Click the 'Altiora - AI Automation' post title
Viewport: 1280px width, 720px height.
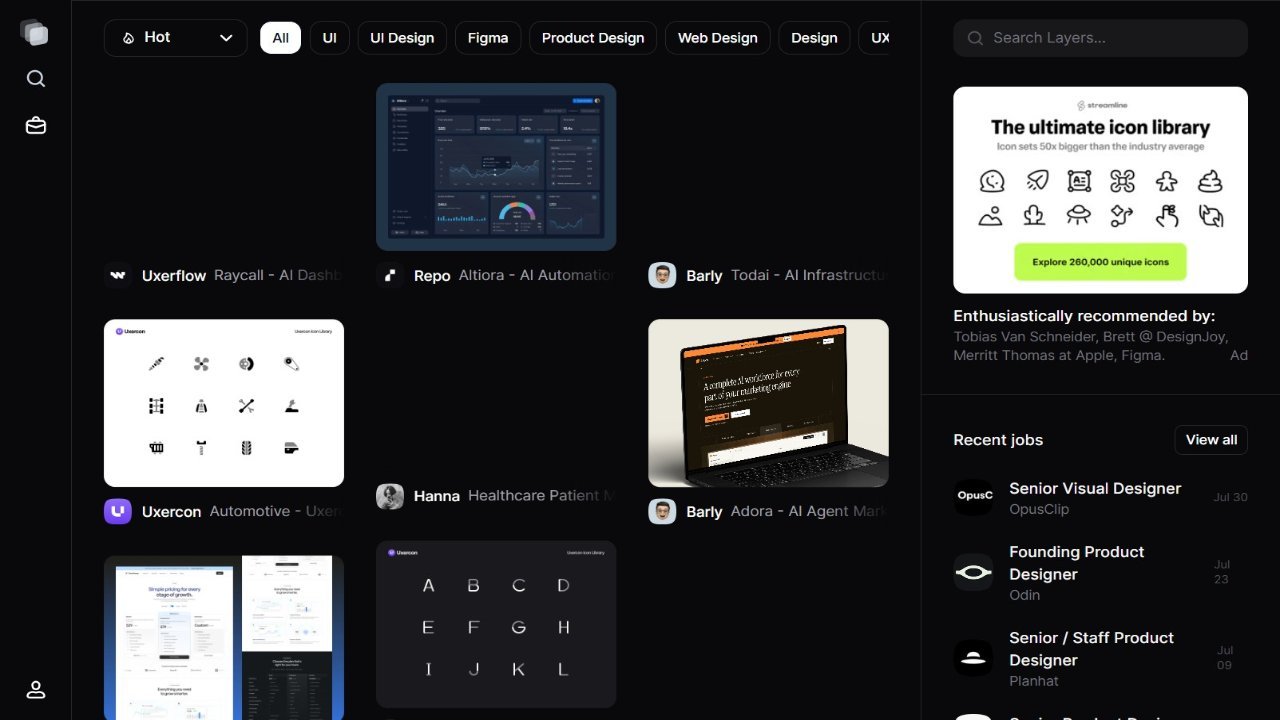coord(537,276)
